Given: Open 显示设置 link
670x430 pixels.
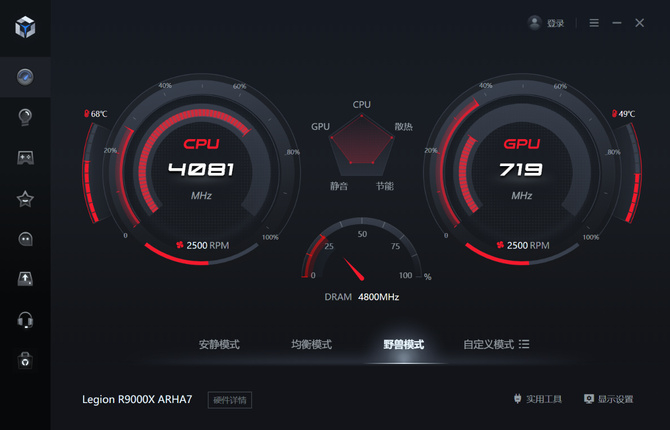Looking at the screenshot, I should click(608, 399).
